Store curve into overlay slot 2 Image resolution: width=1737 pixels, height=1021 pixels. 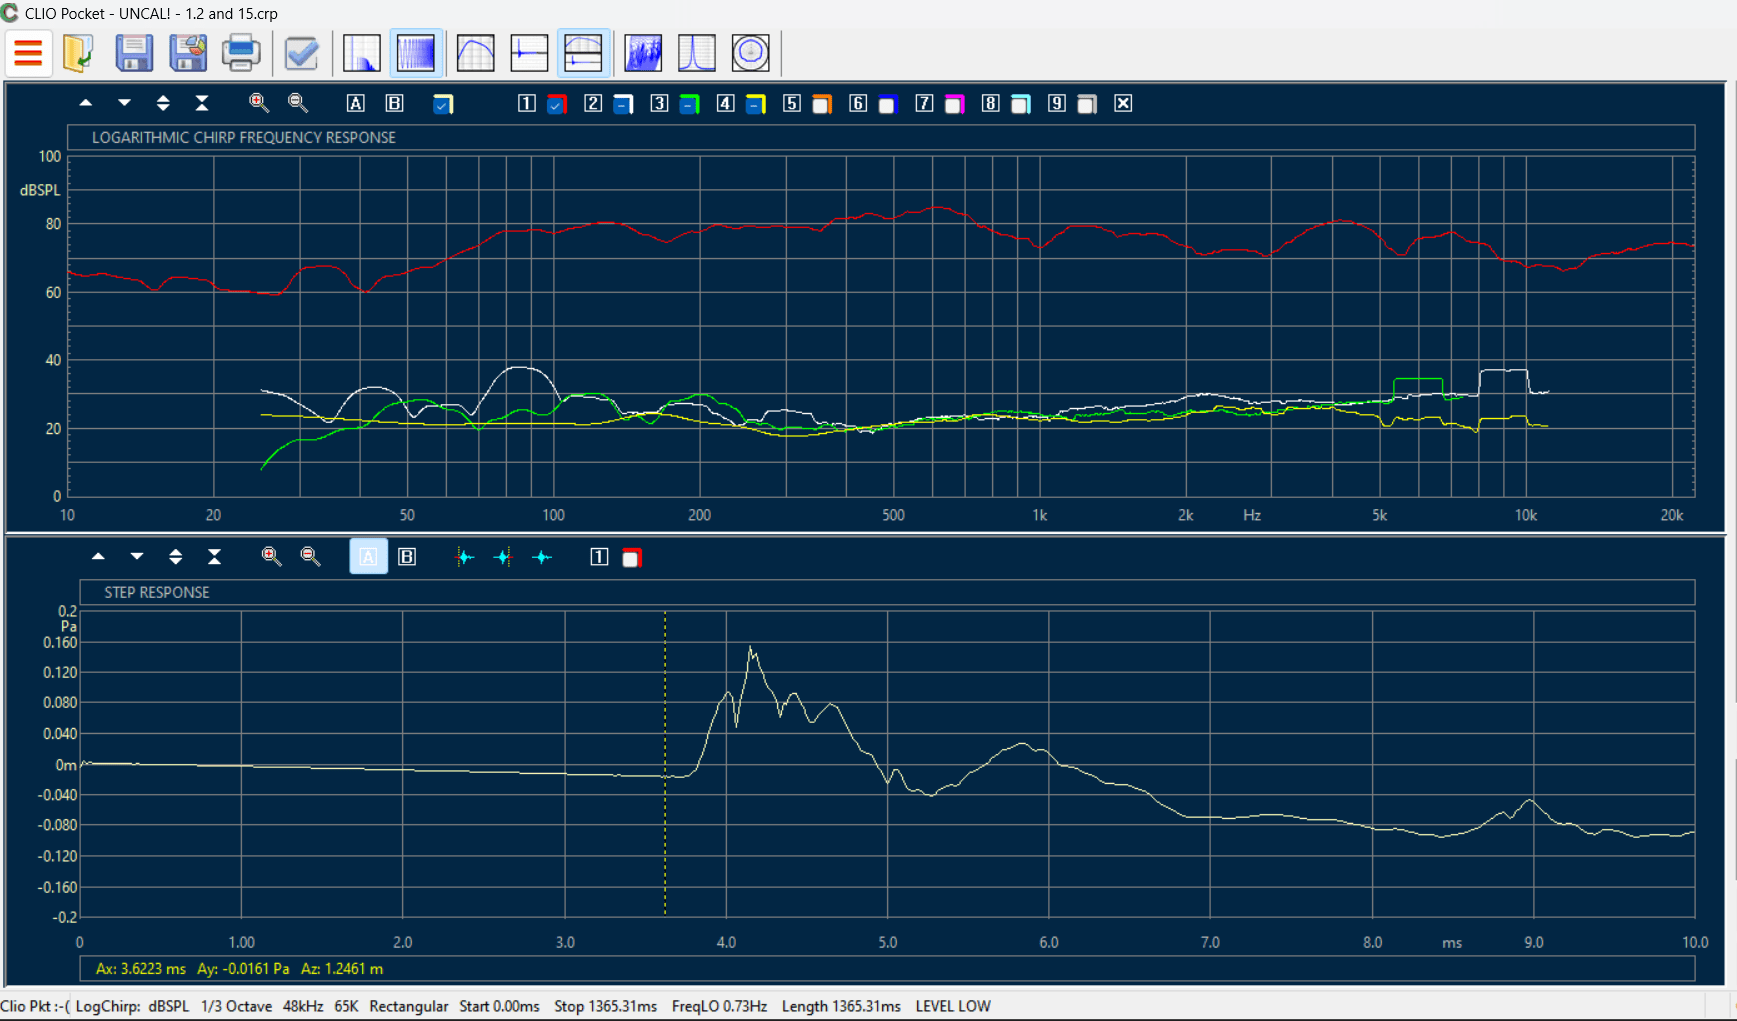click(x=593, y=103)
